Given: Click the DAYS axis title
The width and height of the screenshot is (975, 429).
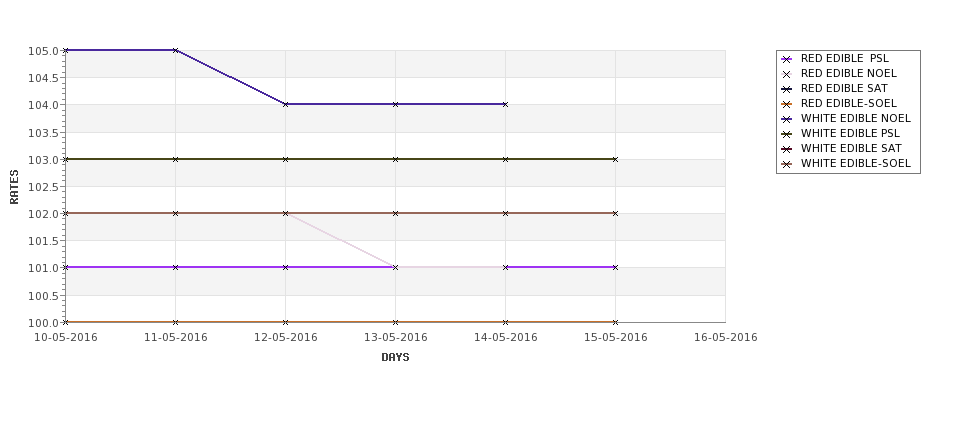Looking at the screenshot, I should click(395, 357).
